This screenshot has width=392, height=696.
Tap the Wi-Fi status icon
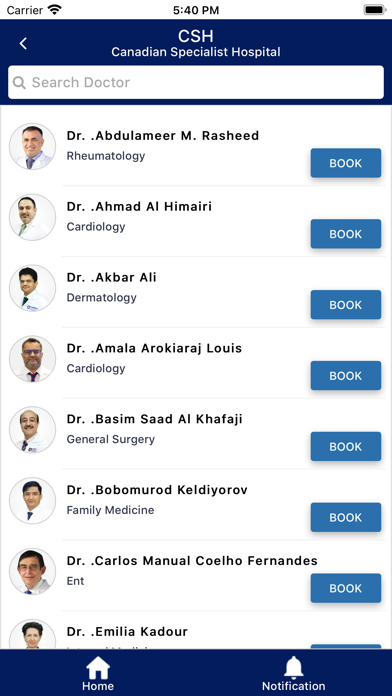click(55, 9)
